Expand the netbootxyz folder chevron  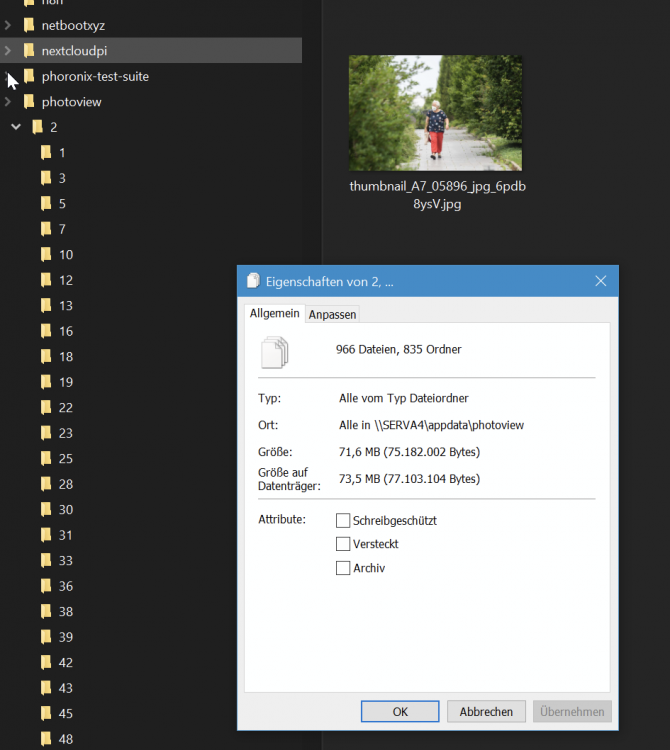[x=8, y=25]
